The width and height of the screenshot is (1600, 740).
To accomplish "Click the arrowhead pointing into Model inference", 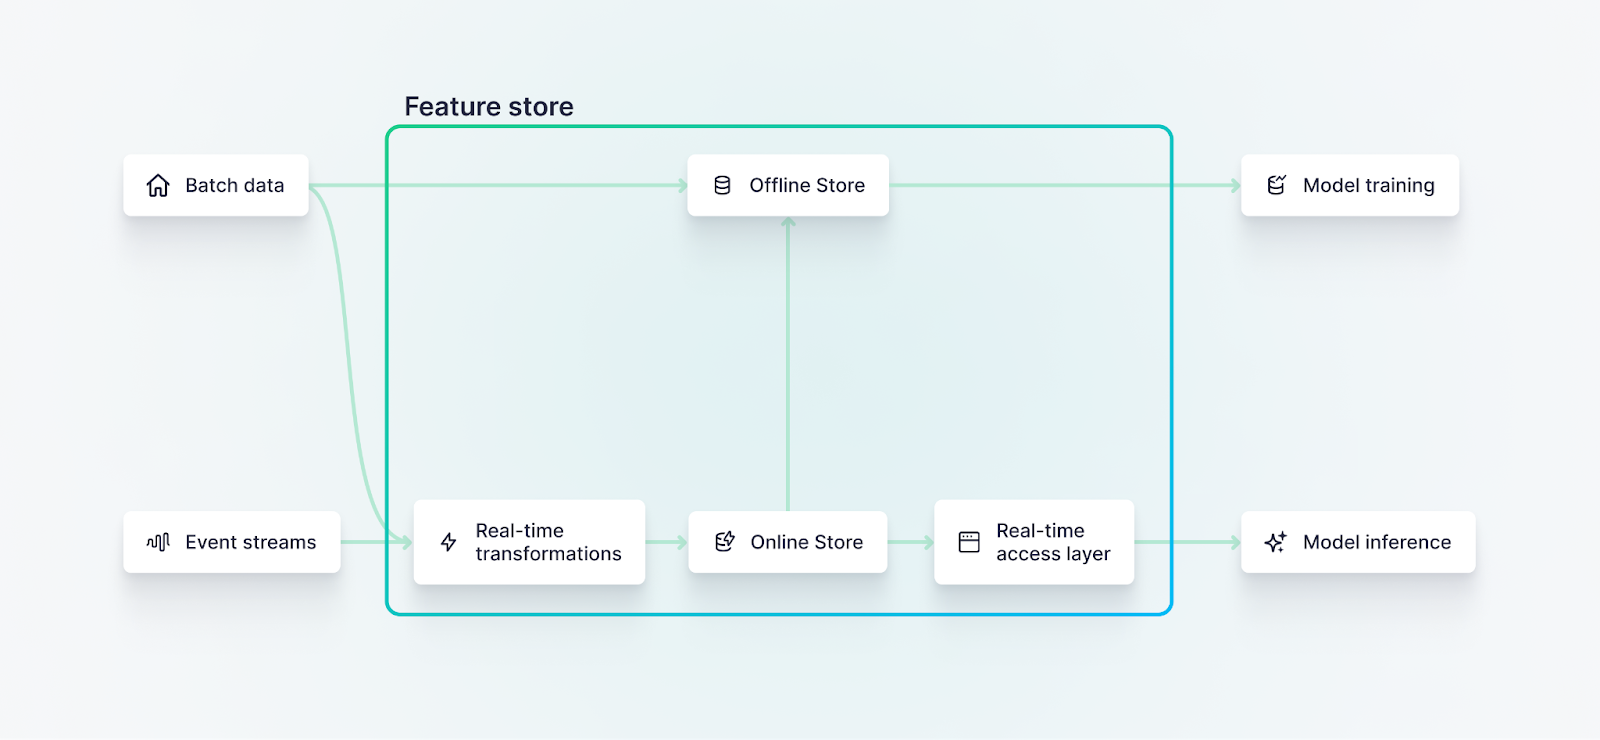I will point(1235,542).
